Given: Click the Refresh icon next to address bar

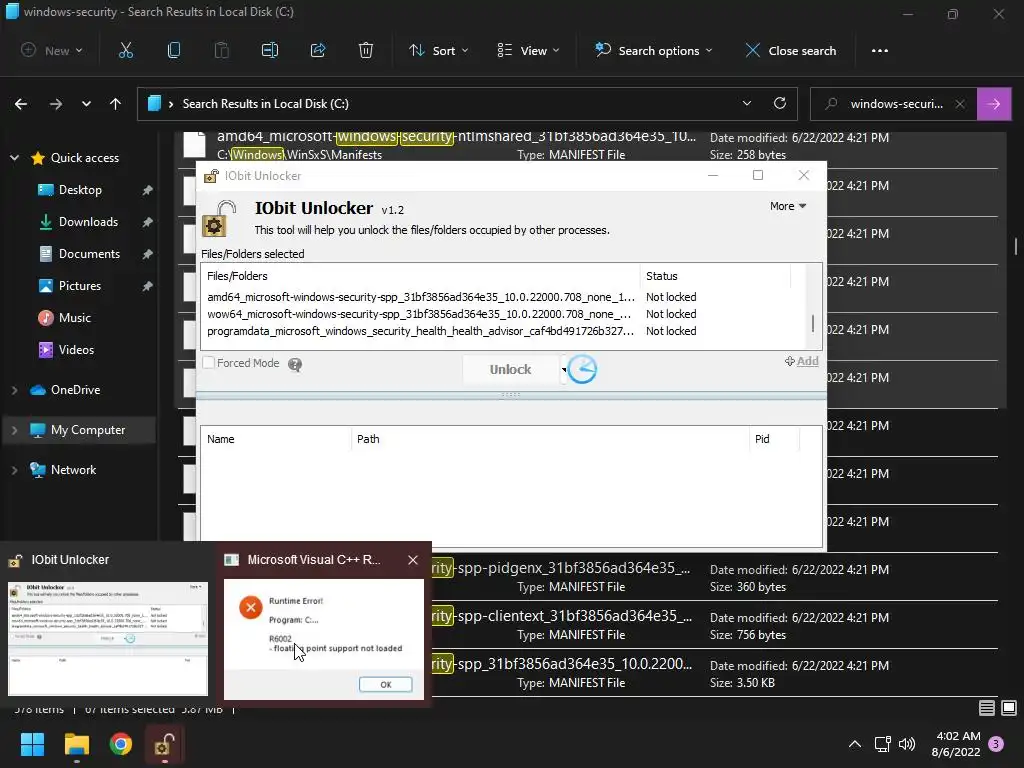Looking at the screenshot, I should [780, 104].
